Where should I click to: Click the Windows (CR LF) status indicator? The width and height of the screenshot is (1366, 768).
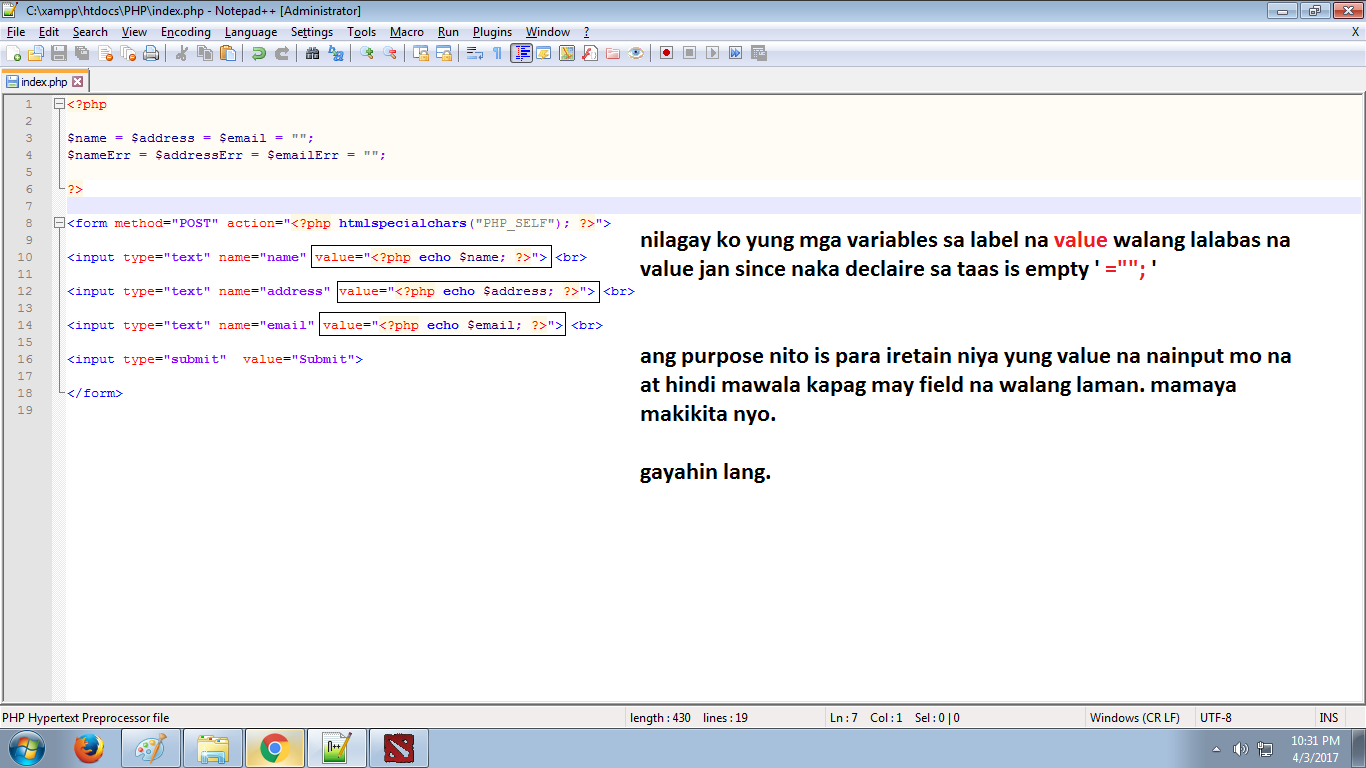1135,717
